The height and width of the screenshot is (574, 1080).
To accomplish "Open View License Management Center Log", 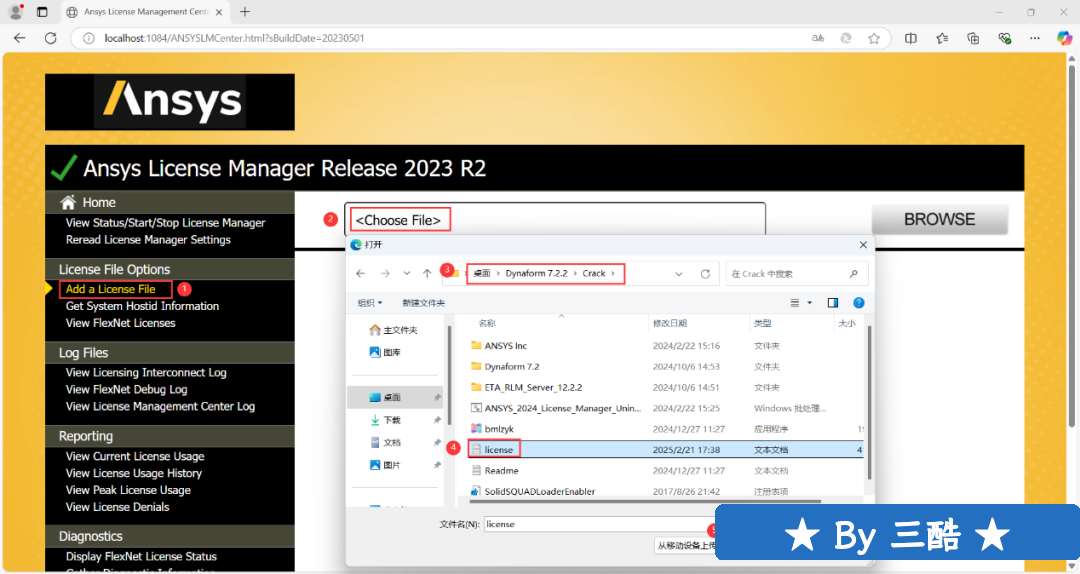I will coord(160,406).
